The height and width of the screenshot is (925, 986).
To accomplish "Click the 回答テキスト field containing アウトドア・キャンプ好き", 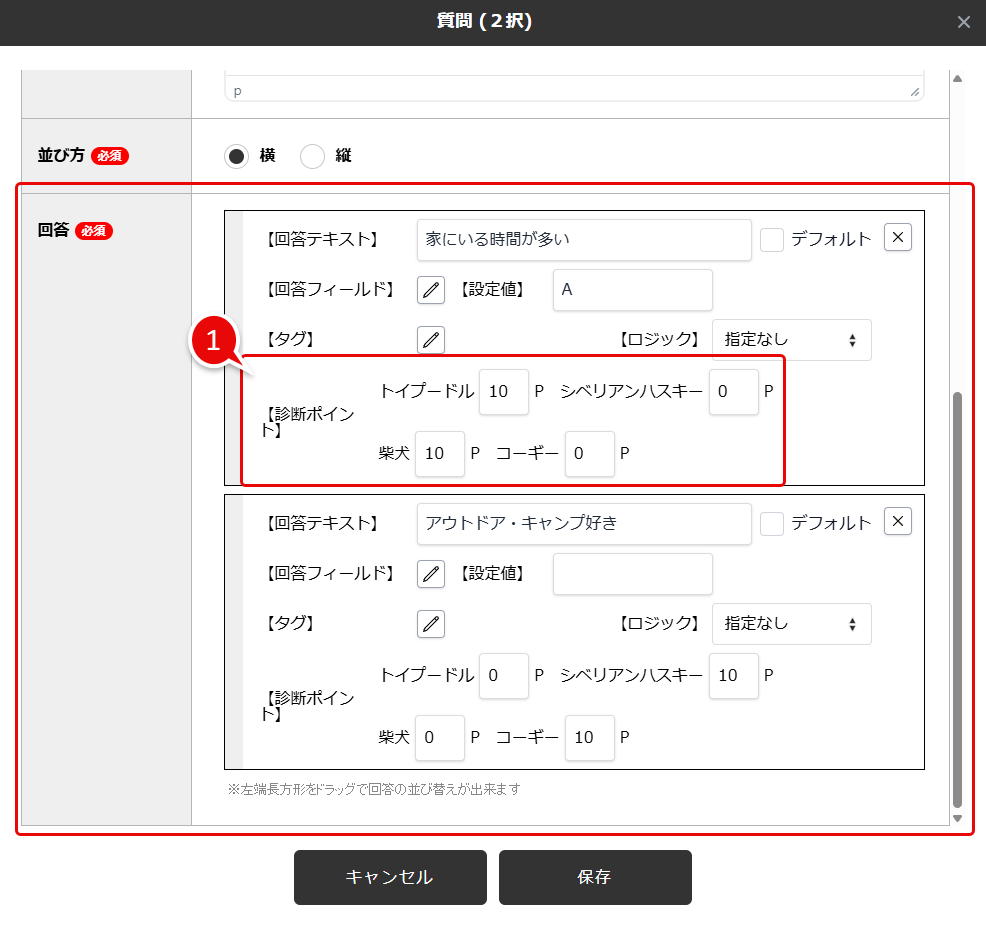I will coord(584,524).
